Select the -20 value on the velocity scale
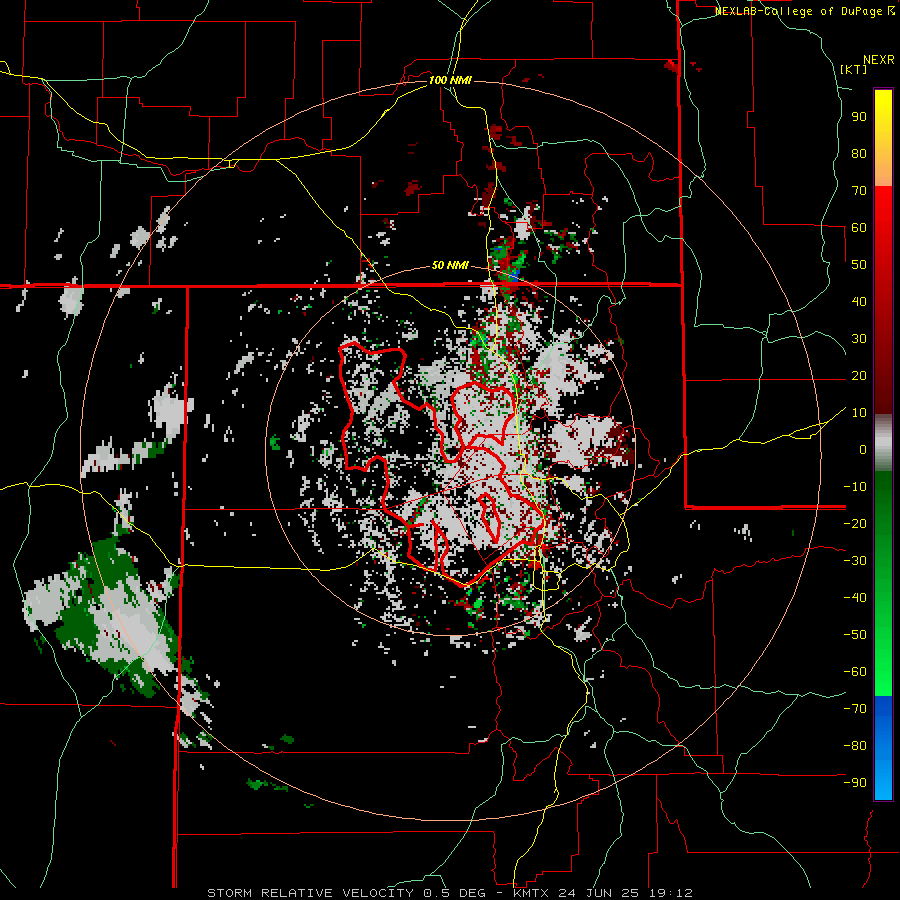Image resolution: width=900 pixels, height=900 pixels. 855,523
